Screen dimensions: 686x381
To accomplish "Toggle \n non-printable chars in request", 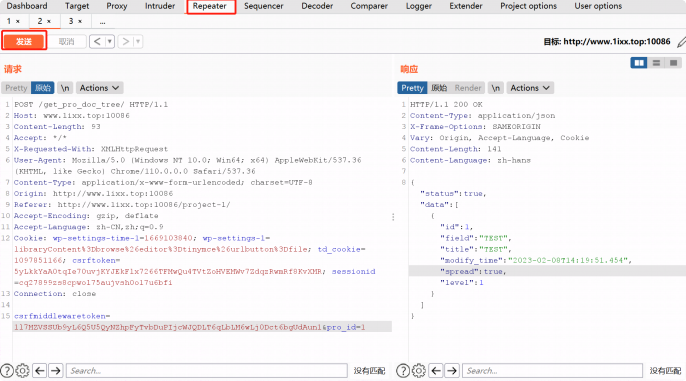I will (65, 88).
